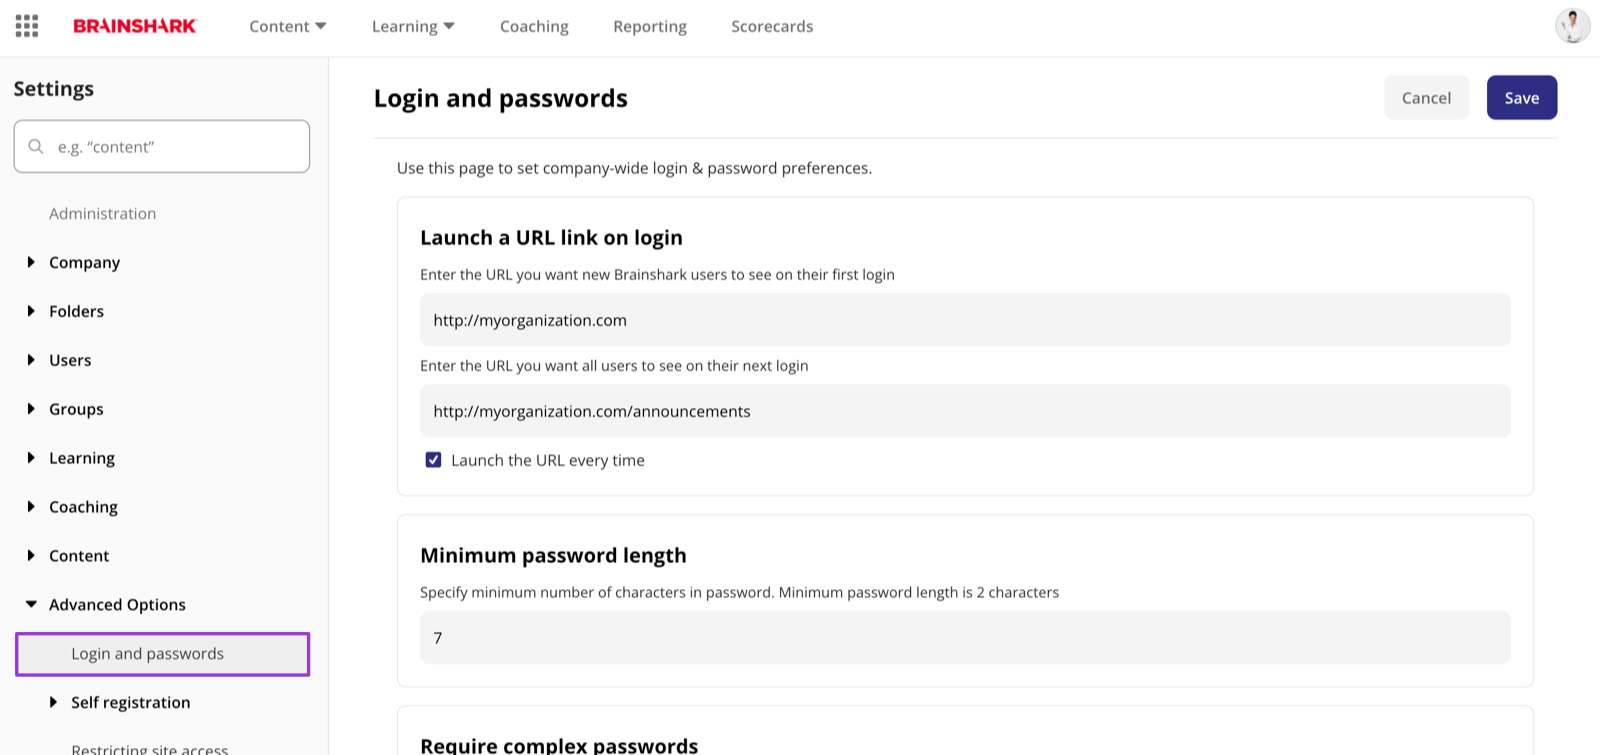Viewport: 1600px width, 755px height.
Task: Click the Users label in sidebar
Action: click(x=70, y=360)
